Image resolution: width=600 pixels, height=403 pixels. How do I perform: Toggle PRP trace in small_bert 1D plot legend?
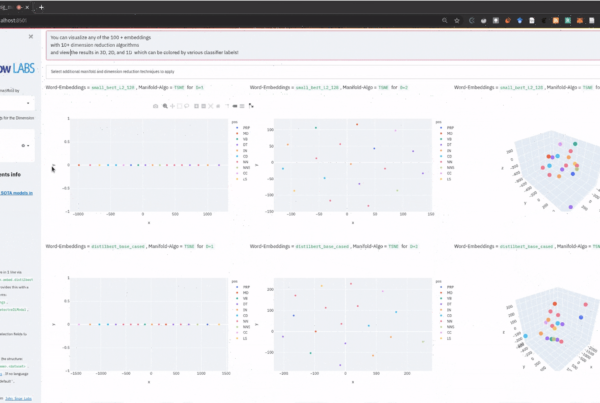click(x=243, y=128)
